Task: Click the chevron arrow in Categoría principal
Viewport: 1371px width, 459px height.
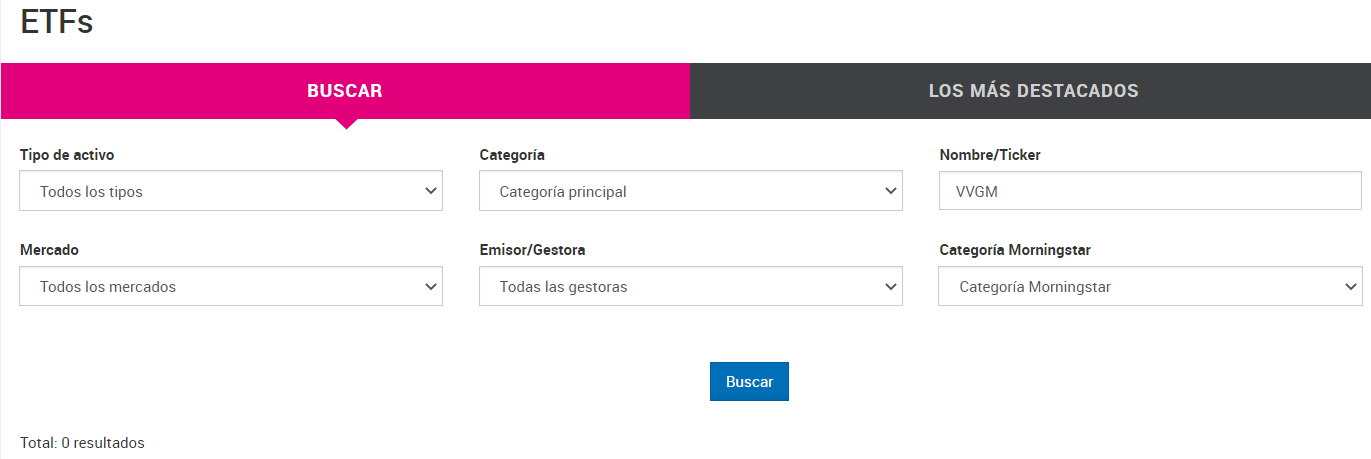Action: coord(891,191)
